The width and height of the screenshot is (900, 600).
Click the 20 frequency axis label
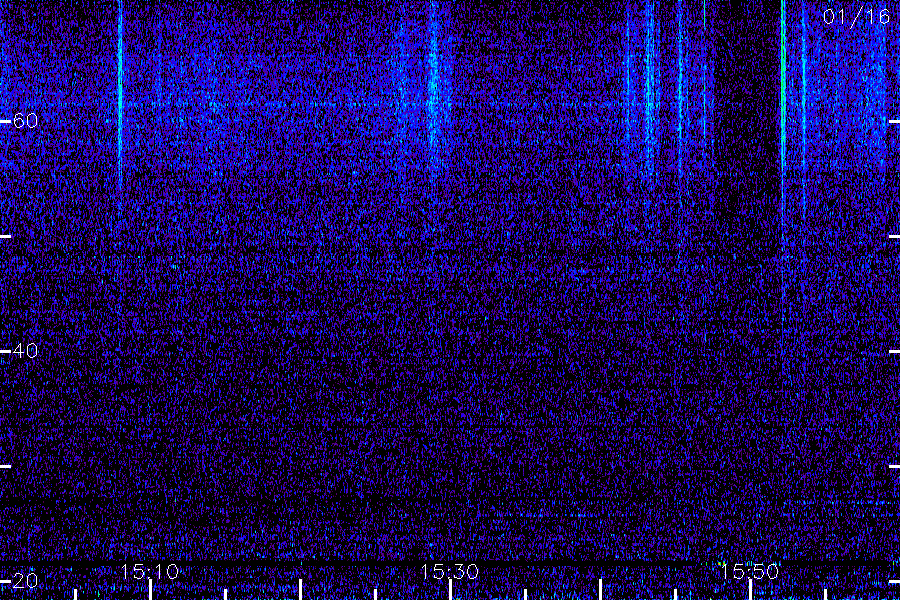pyautogui.click(x=25, y=580)
